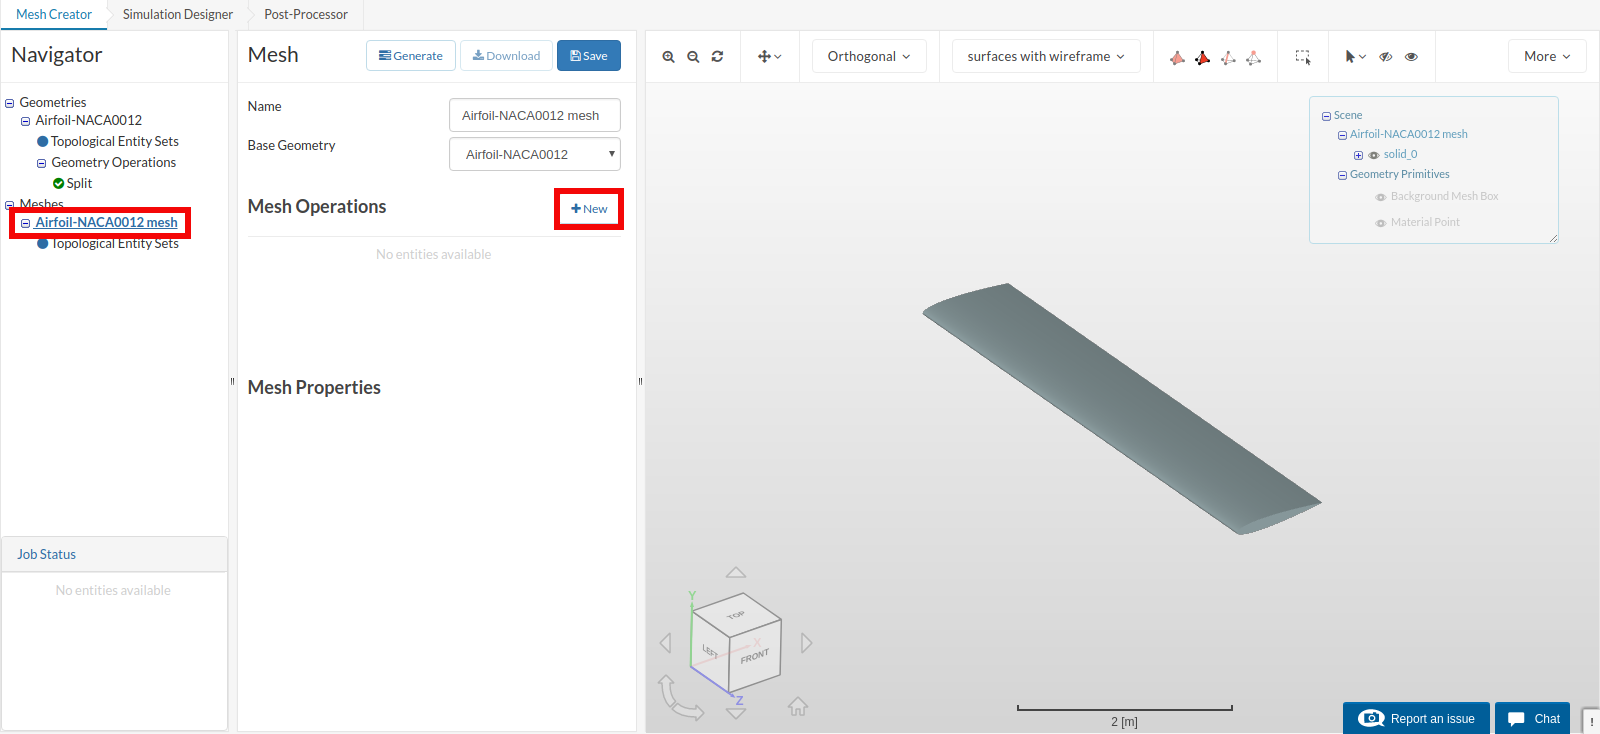Click the TOP face of the orientation cube
The width and height of the screenshot is (1600, 734).
click(736, 613)
